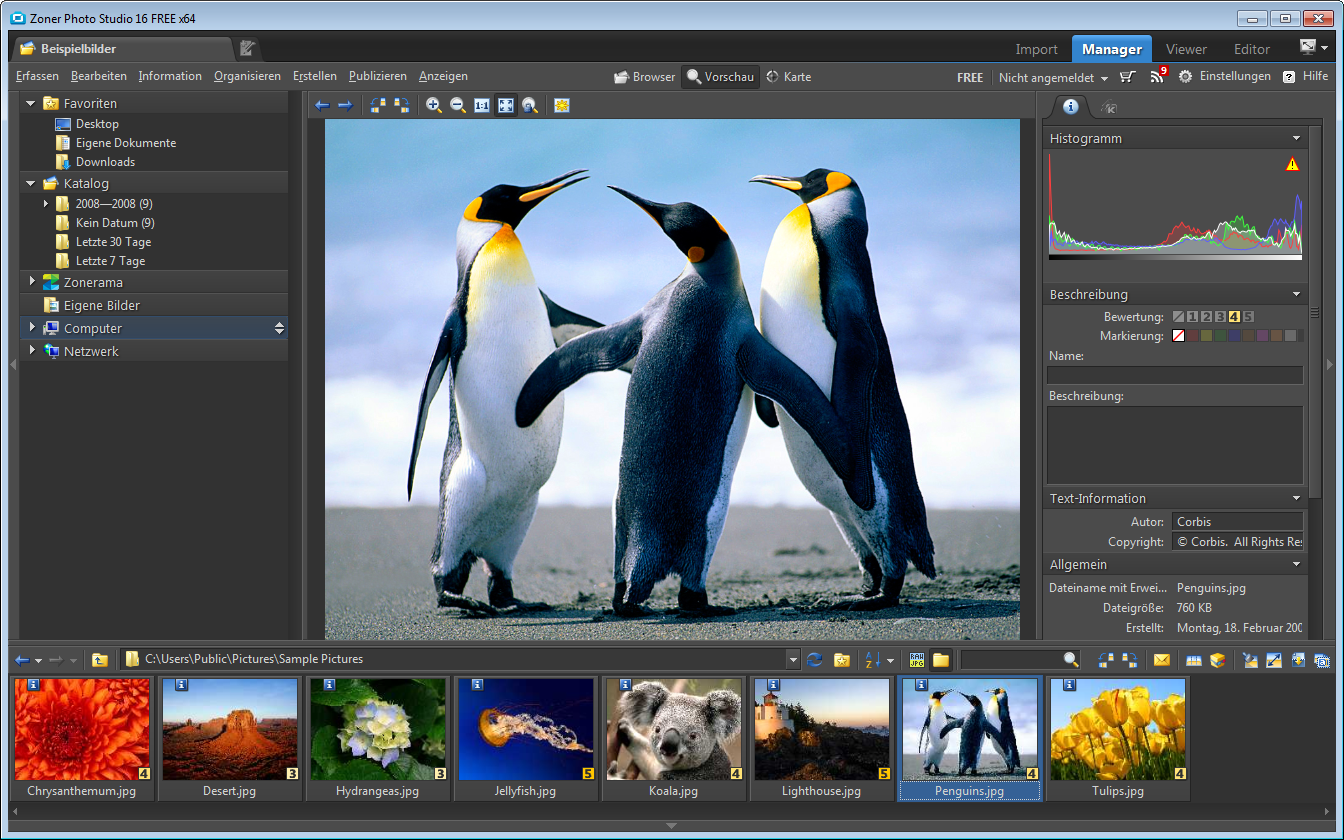Screen dimensions: 1344x840
Task: Click the RSS feed news icon
Action: 1158,76
